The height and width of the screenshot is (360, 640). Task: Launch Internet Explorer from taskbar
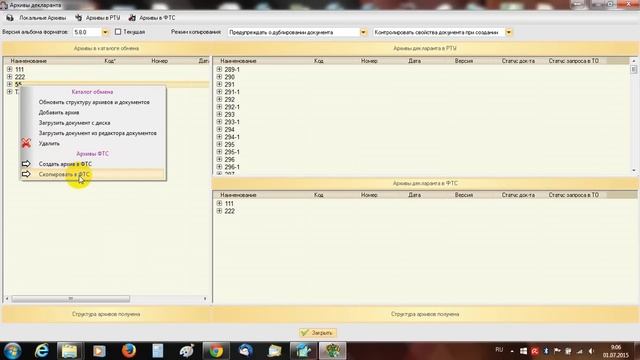41,351
